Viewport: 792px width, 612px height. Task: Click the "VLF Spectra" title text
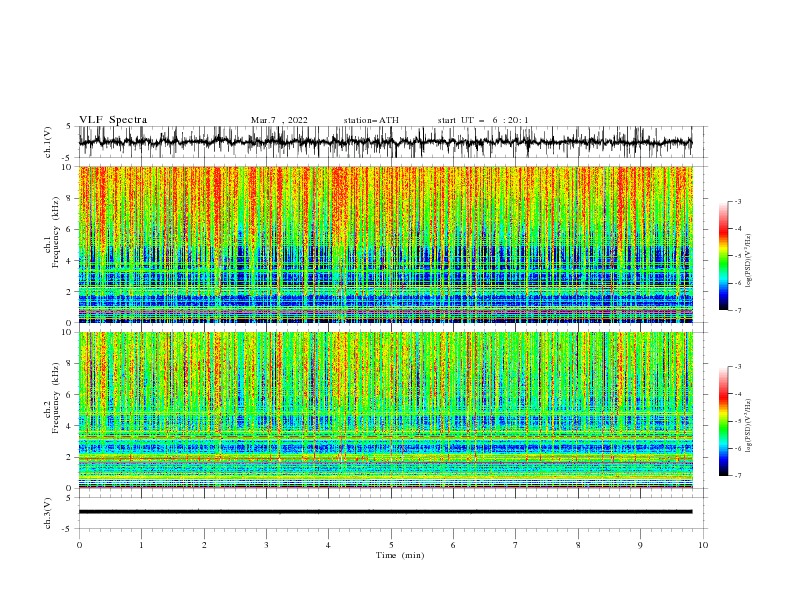point(113,120)
